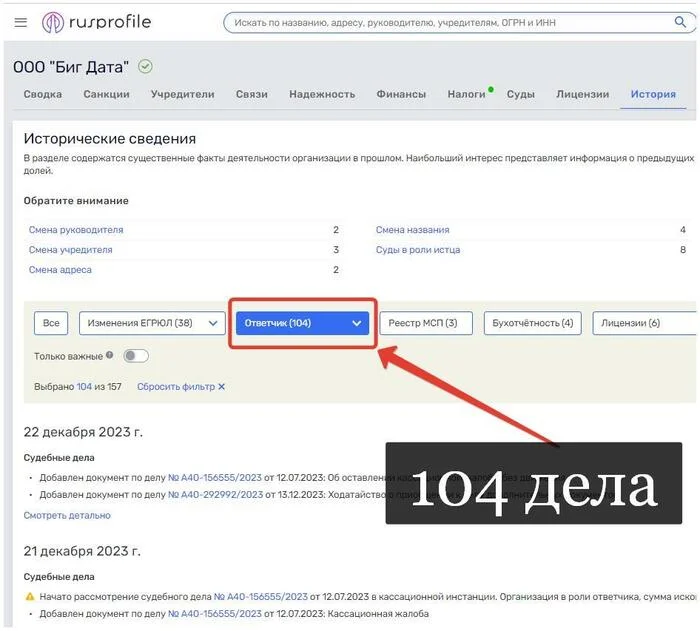Click the info icon next to Только важные
Image resolution: width=700 pixels, height=631 pixels.
pos(109,355)
